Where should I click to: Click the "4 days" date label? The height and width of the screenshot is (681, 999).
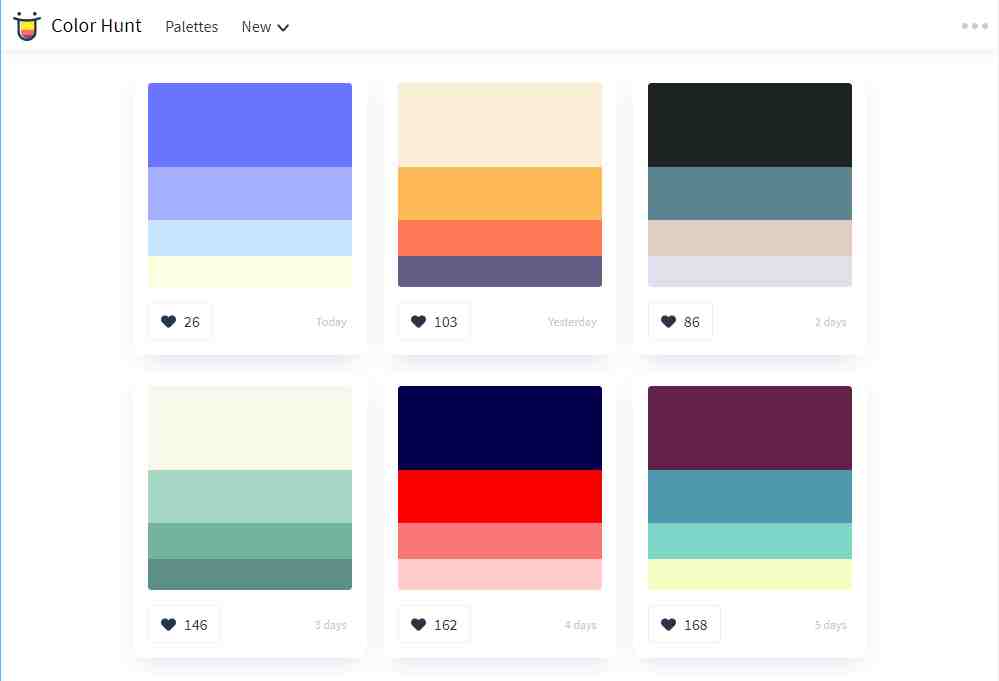[580, 625]
